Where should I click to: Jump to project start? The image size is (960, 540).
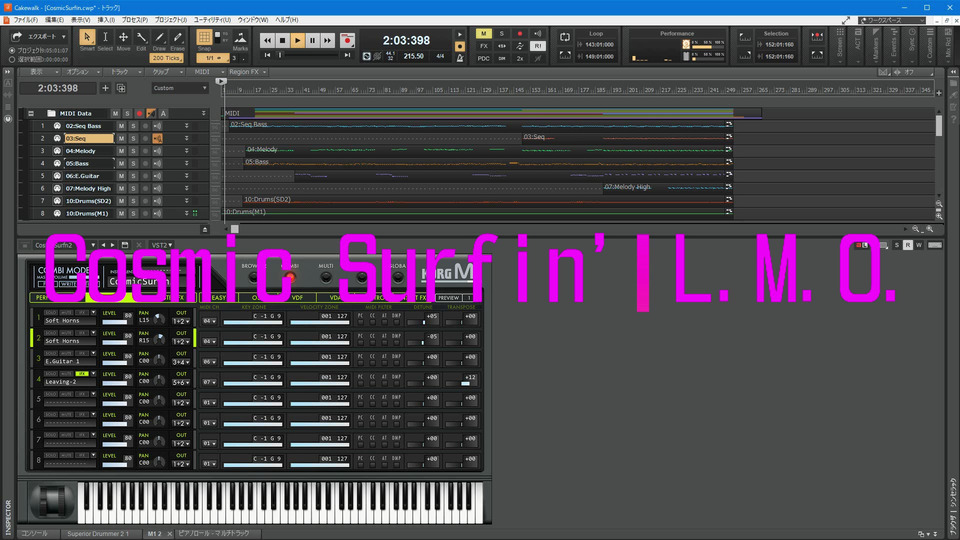click(x=268, y=55)
